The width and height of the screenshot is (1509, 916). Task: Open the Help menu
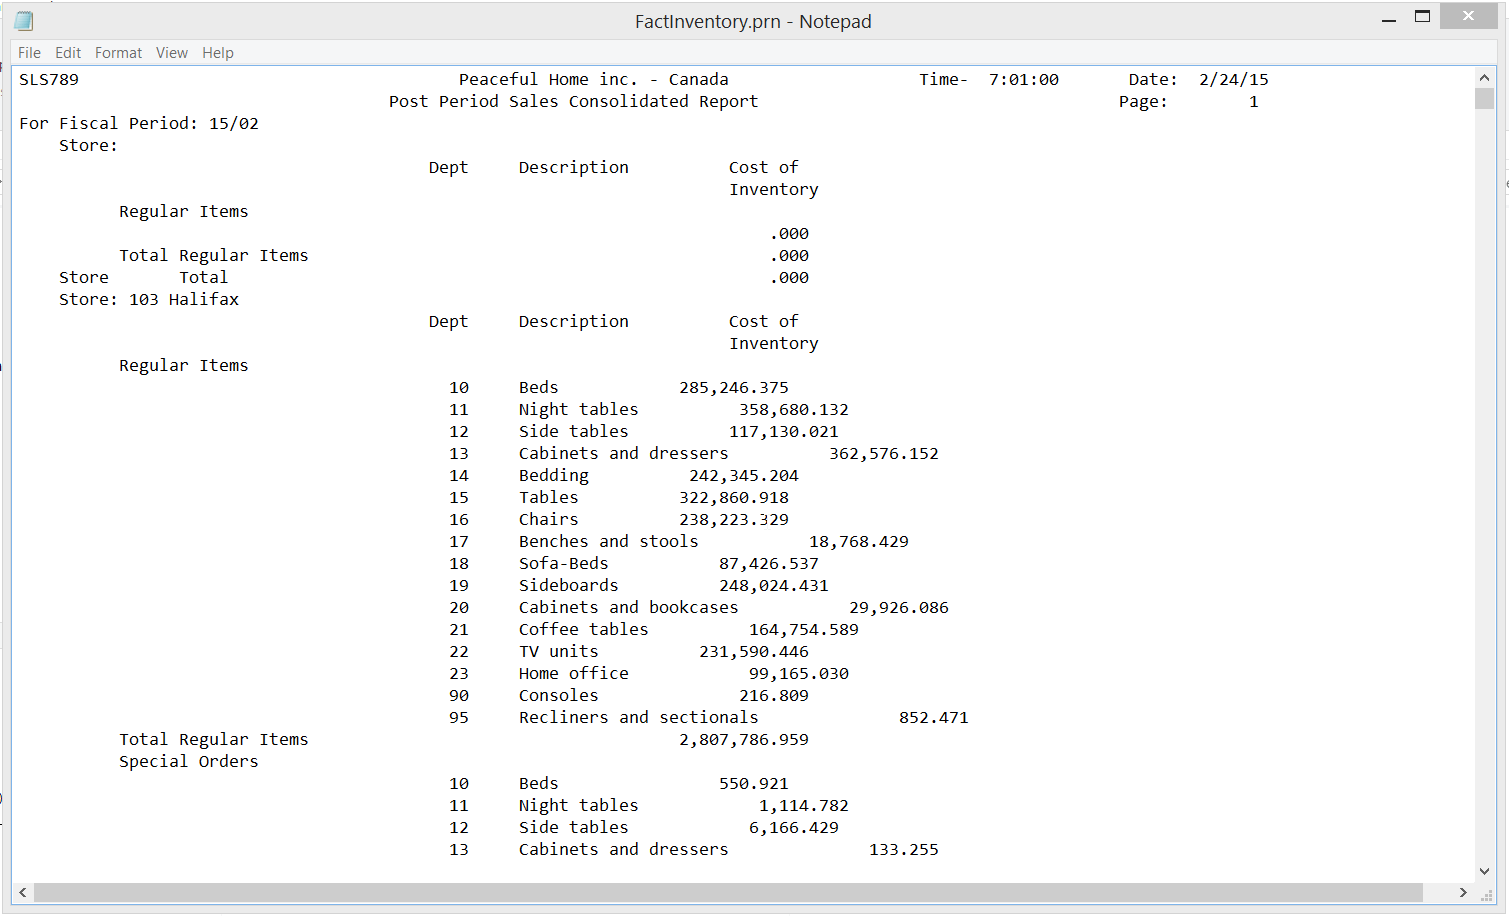(x=217, y=53)
